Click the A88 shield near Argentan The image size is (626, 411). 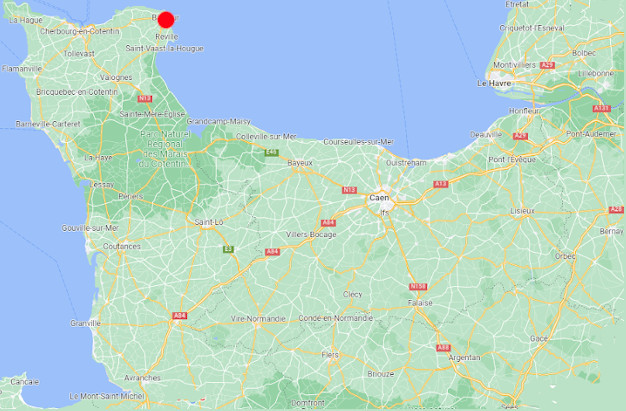(443, 348)
